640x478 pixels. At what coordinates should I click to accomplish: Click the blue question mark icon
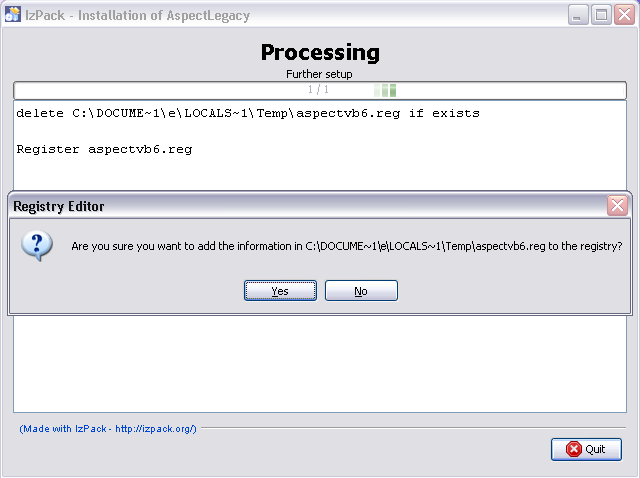(x=37, y=246)
